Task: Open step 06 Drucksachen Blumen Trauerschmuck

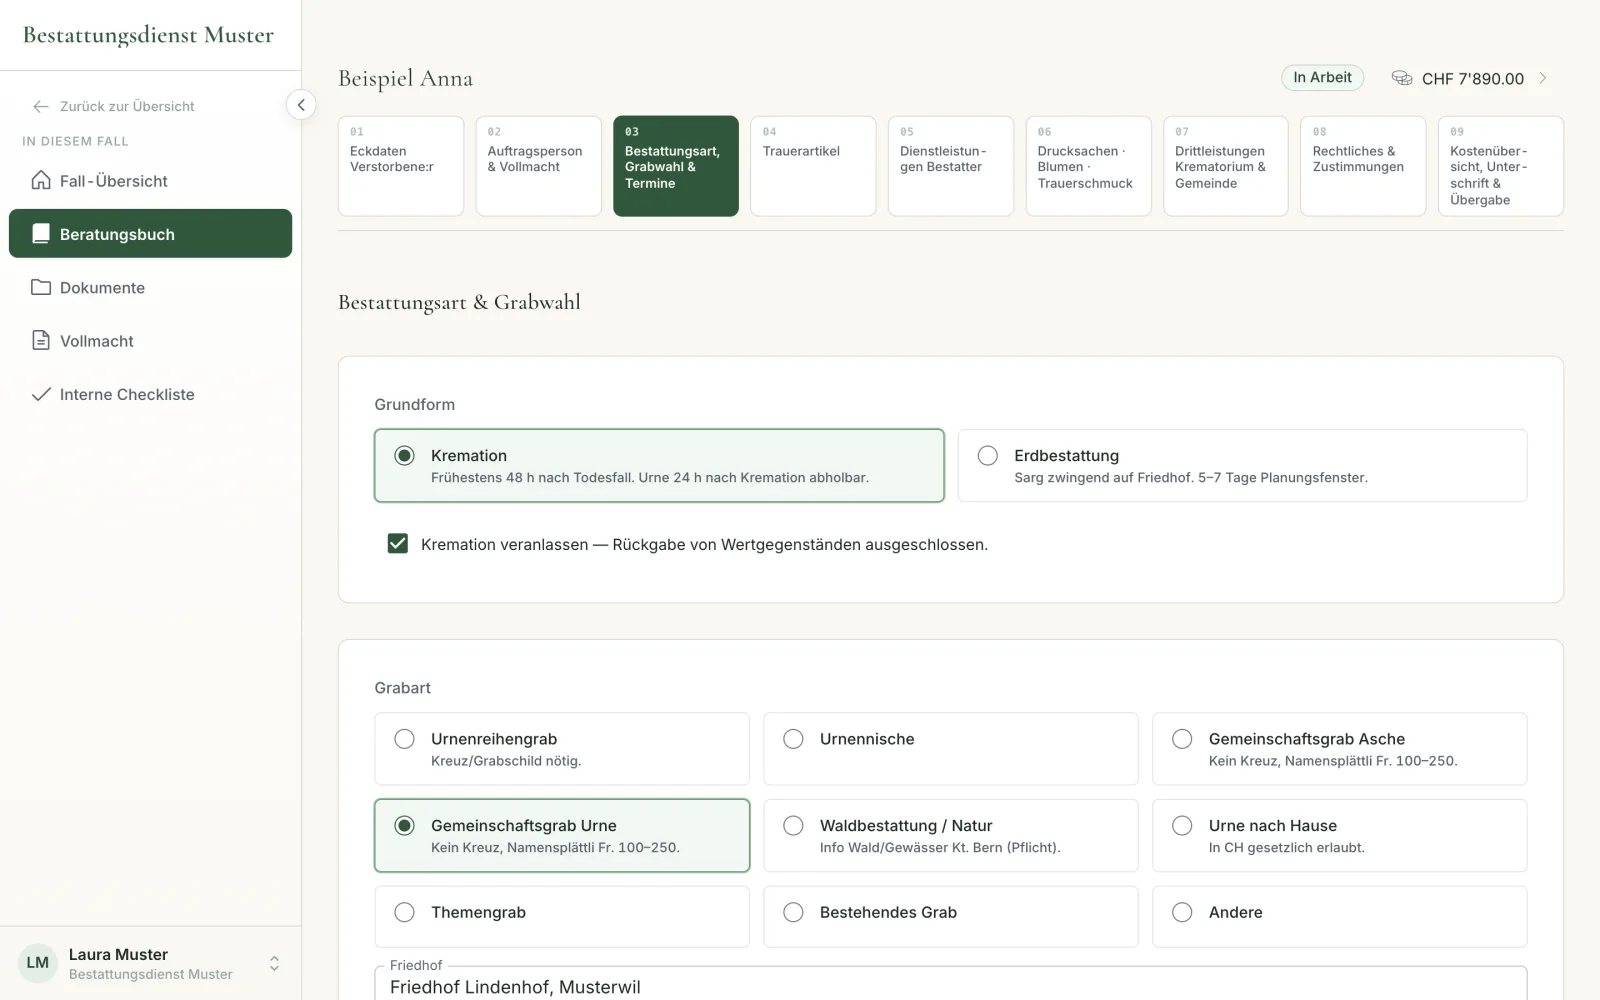Action: (x=1089, y=166)
